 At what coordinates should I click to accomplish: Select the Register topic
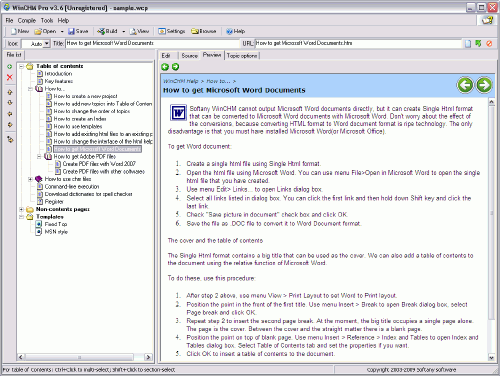(54, 202)
